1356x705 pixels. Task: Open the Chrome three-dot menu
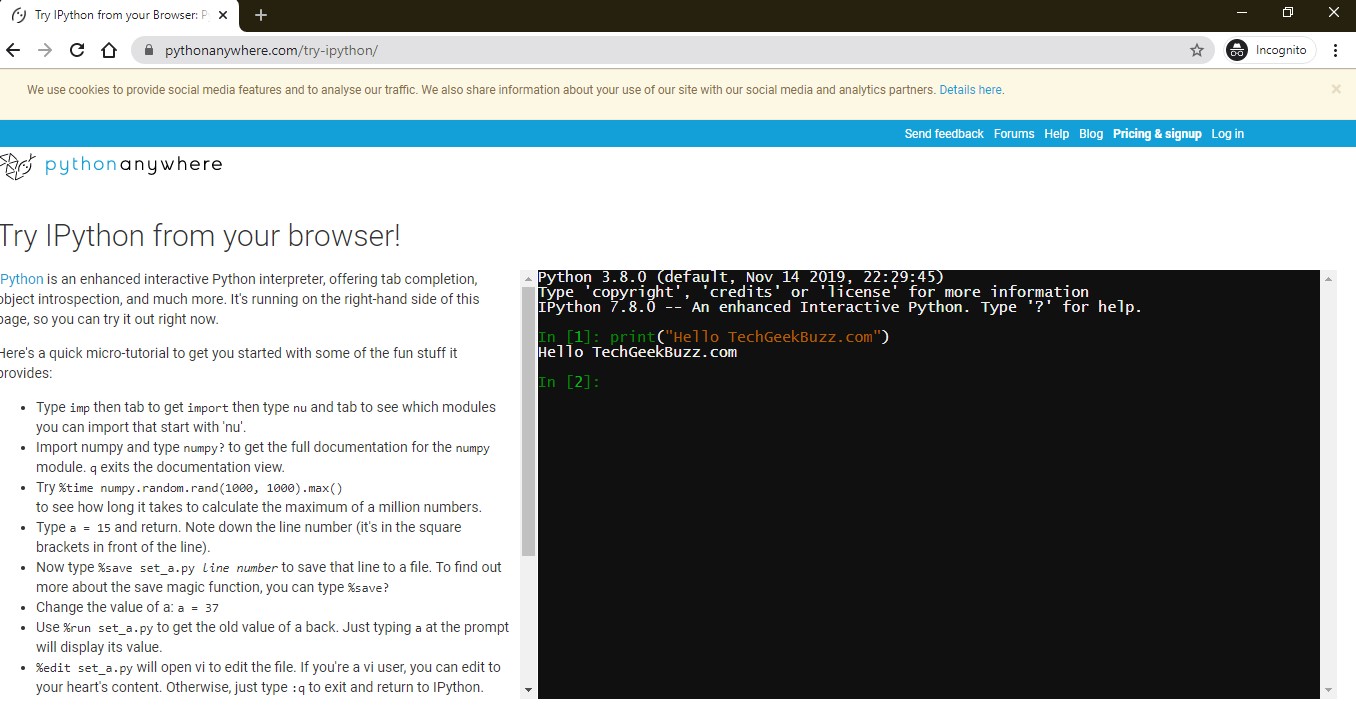click(x=1337, y=50)
